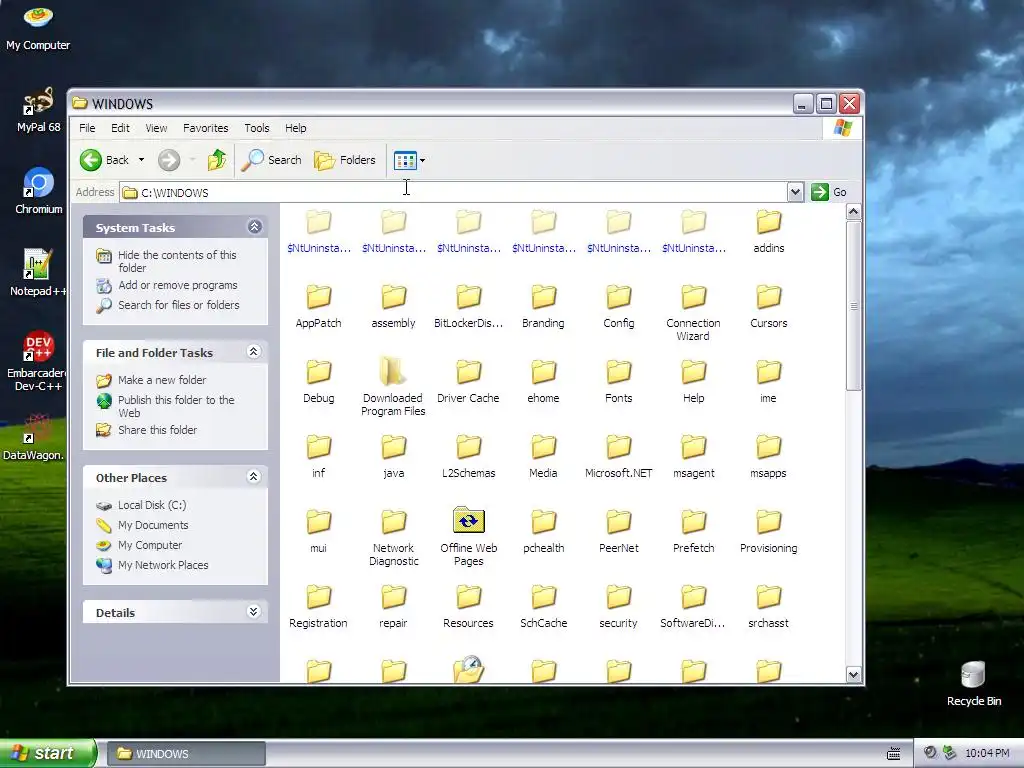Click the scrollbar up arrow

(854, 212)
